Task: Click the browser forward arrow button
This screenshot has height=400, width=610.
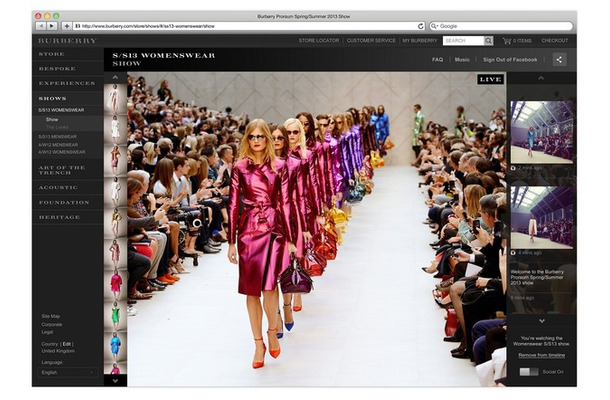Action: tap(51, 26)
